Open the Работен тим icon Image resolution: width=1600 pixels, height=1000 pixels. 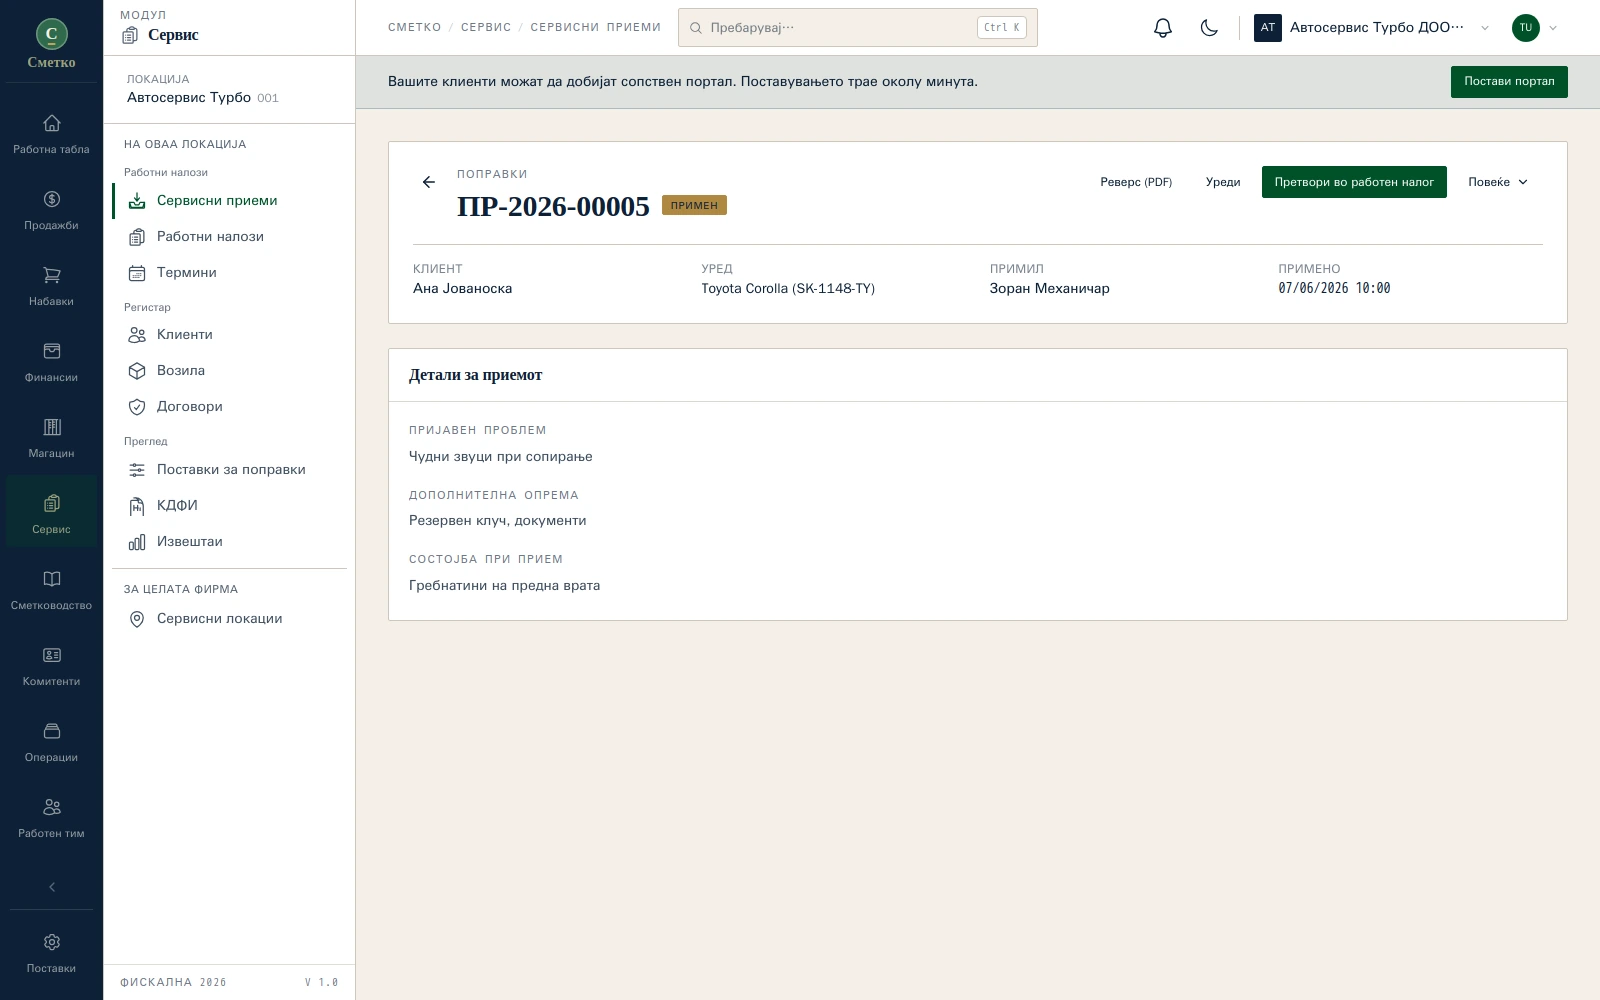point(51,807)
